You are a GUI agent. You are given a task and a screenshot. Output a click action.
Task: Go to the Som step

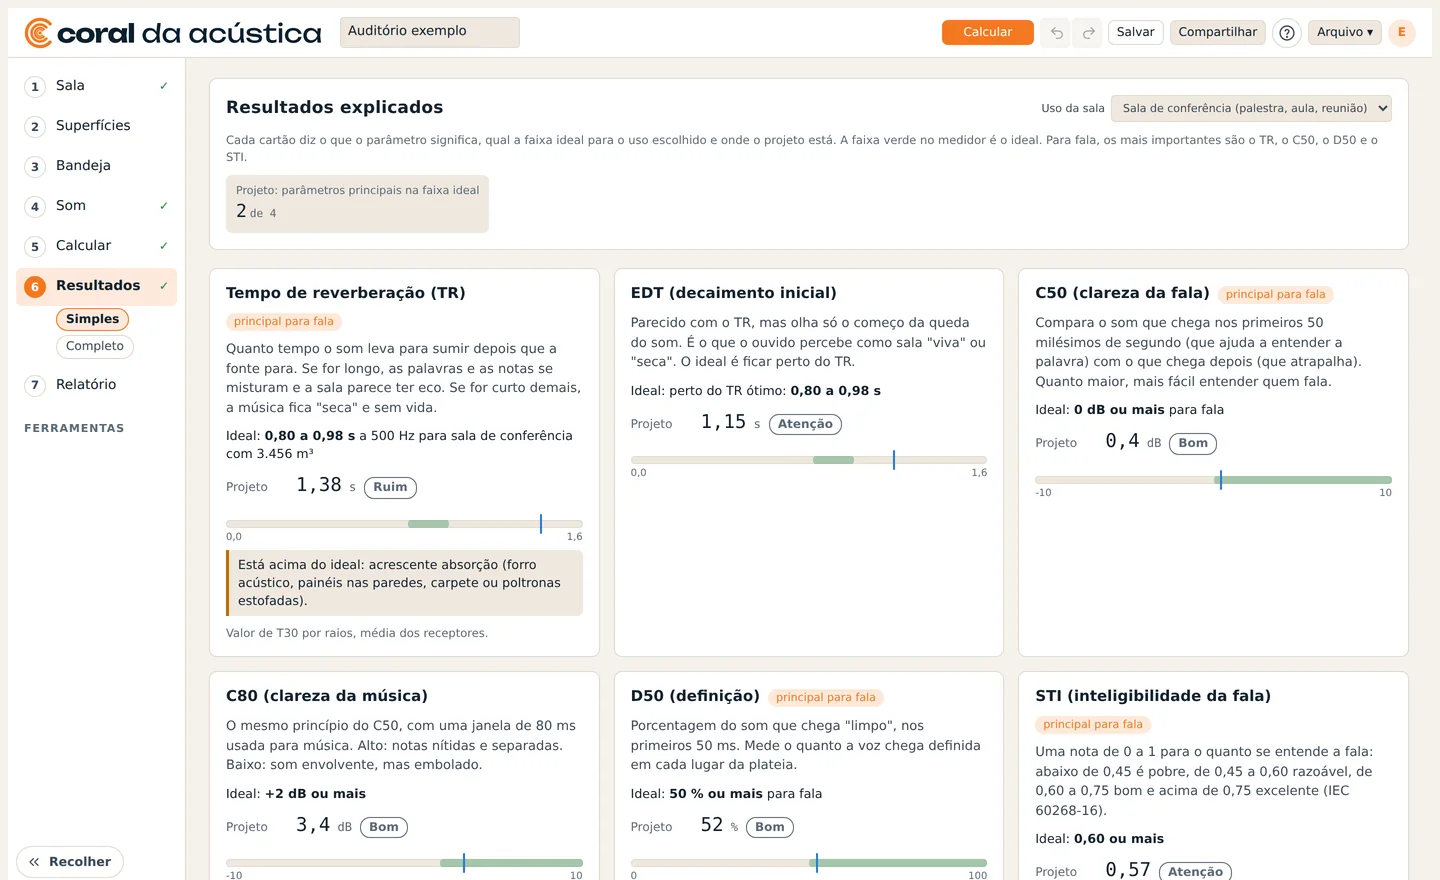point(96,206)
